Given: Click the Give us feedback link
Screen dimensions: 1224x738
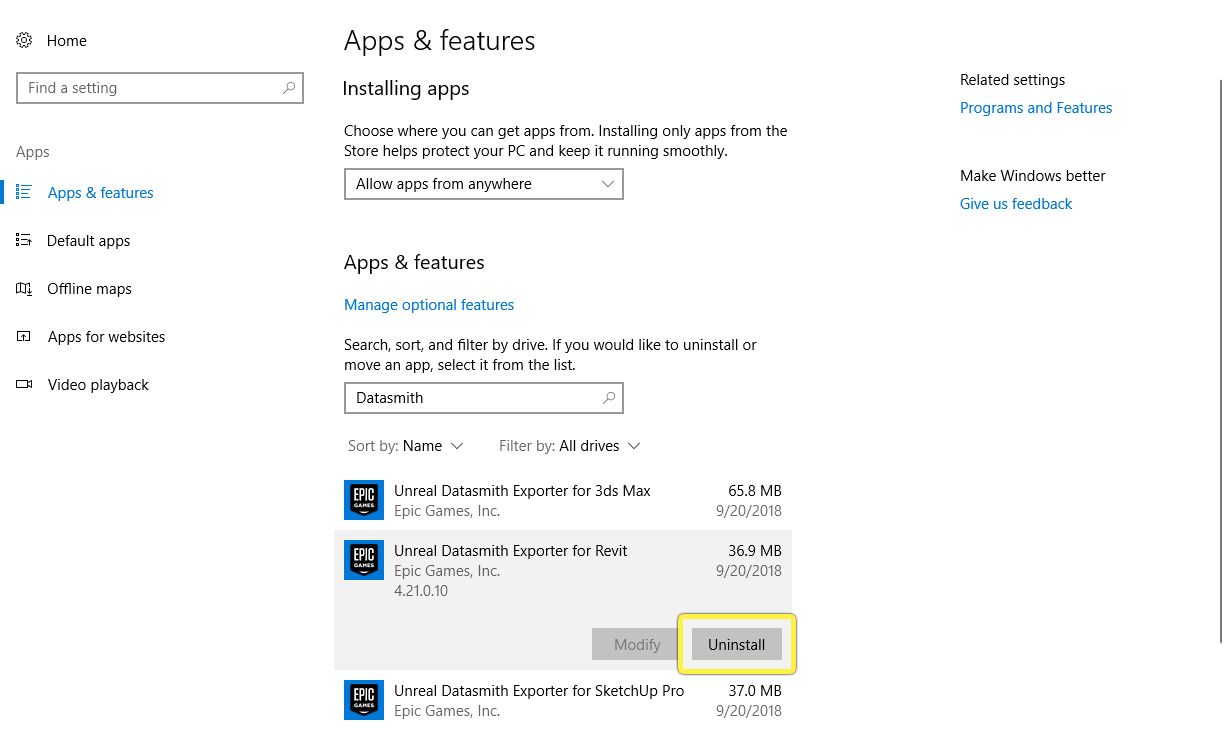Looking at the screenshot, I should tap(1016, 203).
